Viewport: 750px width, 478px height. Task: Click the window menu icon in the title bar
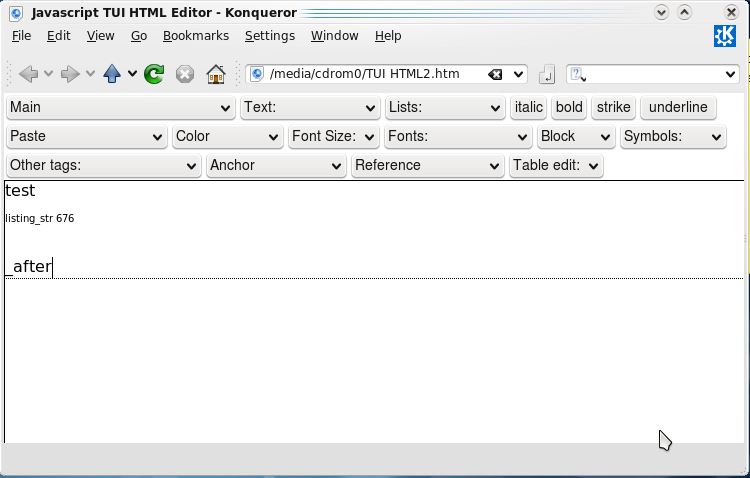pyautogui.click(x=16, y=12)
